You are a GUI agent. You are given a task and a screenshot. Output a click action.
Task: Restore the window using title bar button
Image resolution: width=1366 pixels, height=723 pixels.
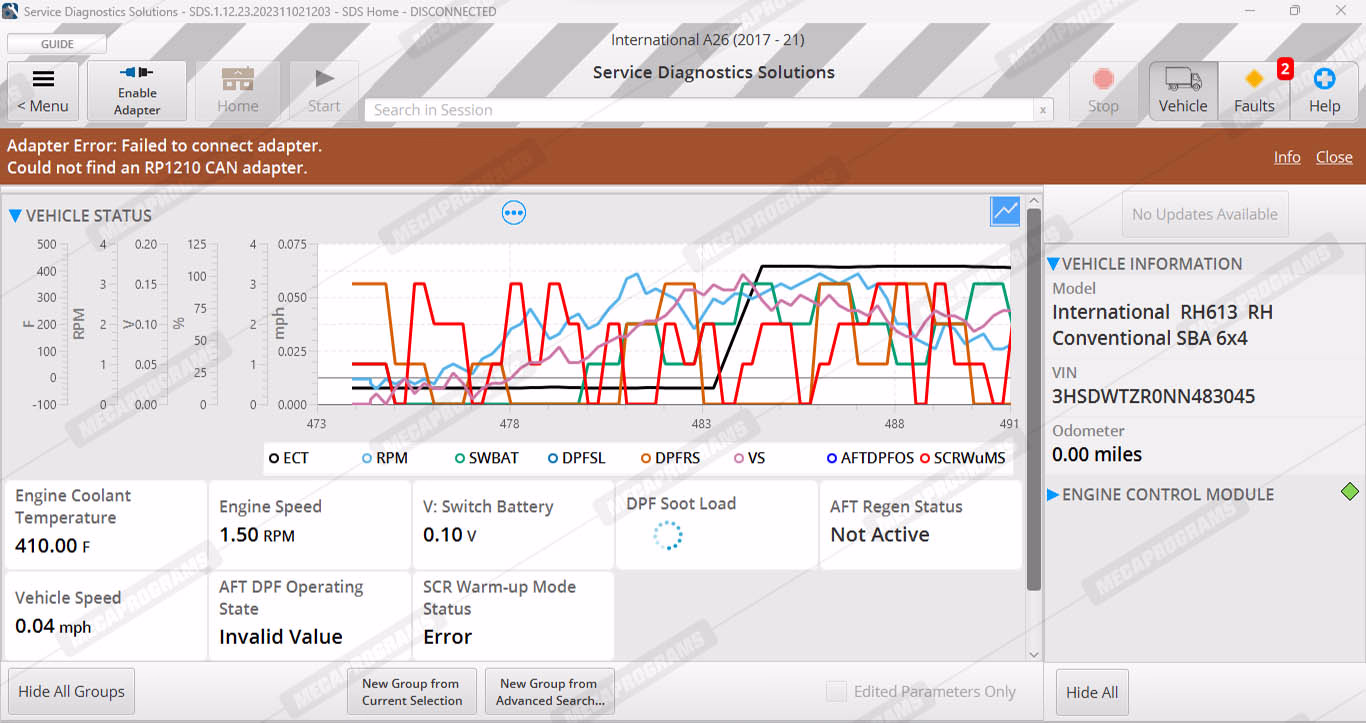[1295, 11]
